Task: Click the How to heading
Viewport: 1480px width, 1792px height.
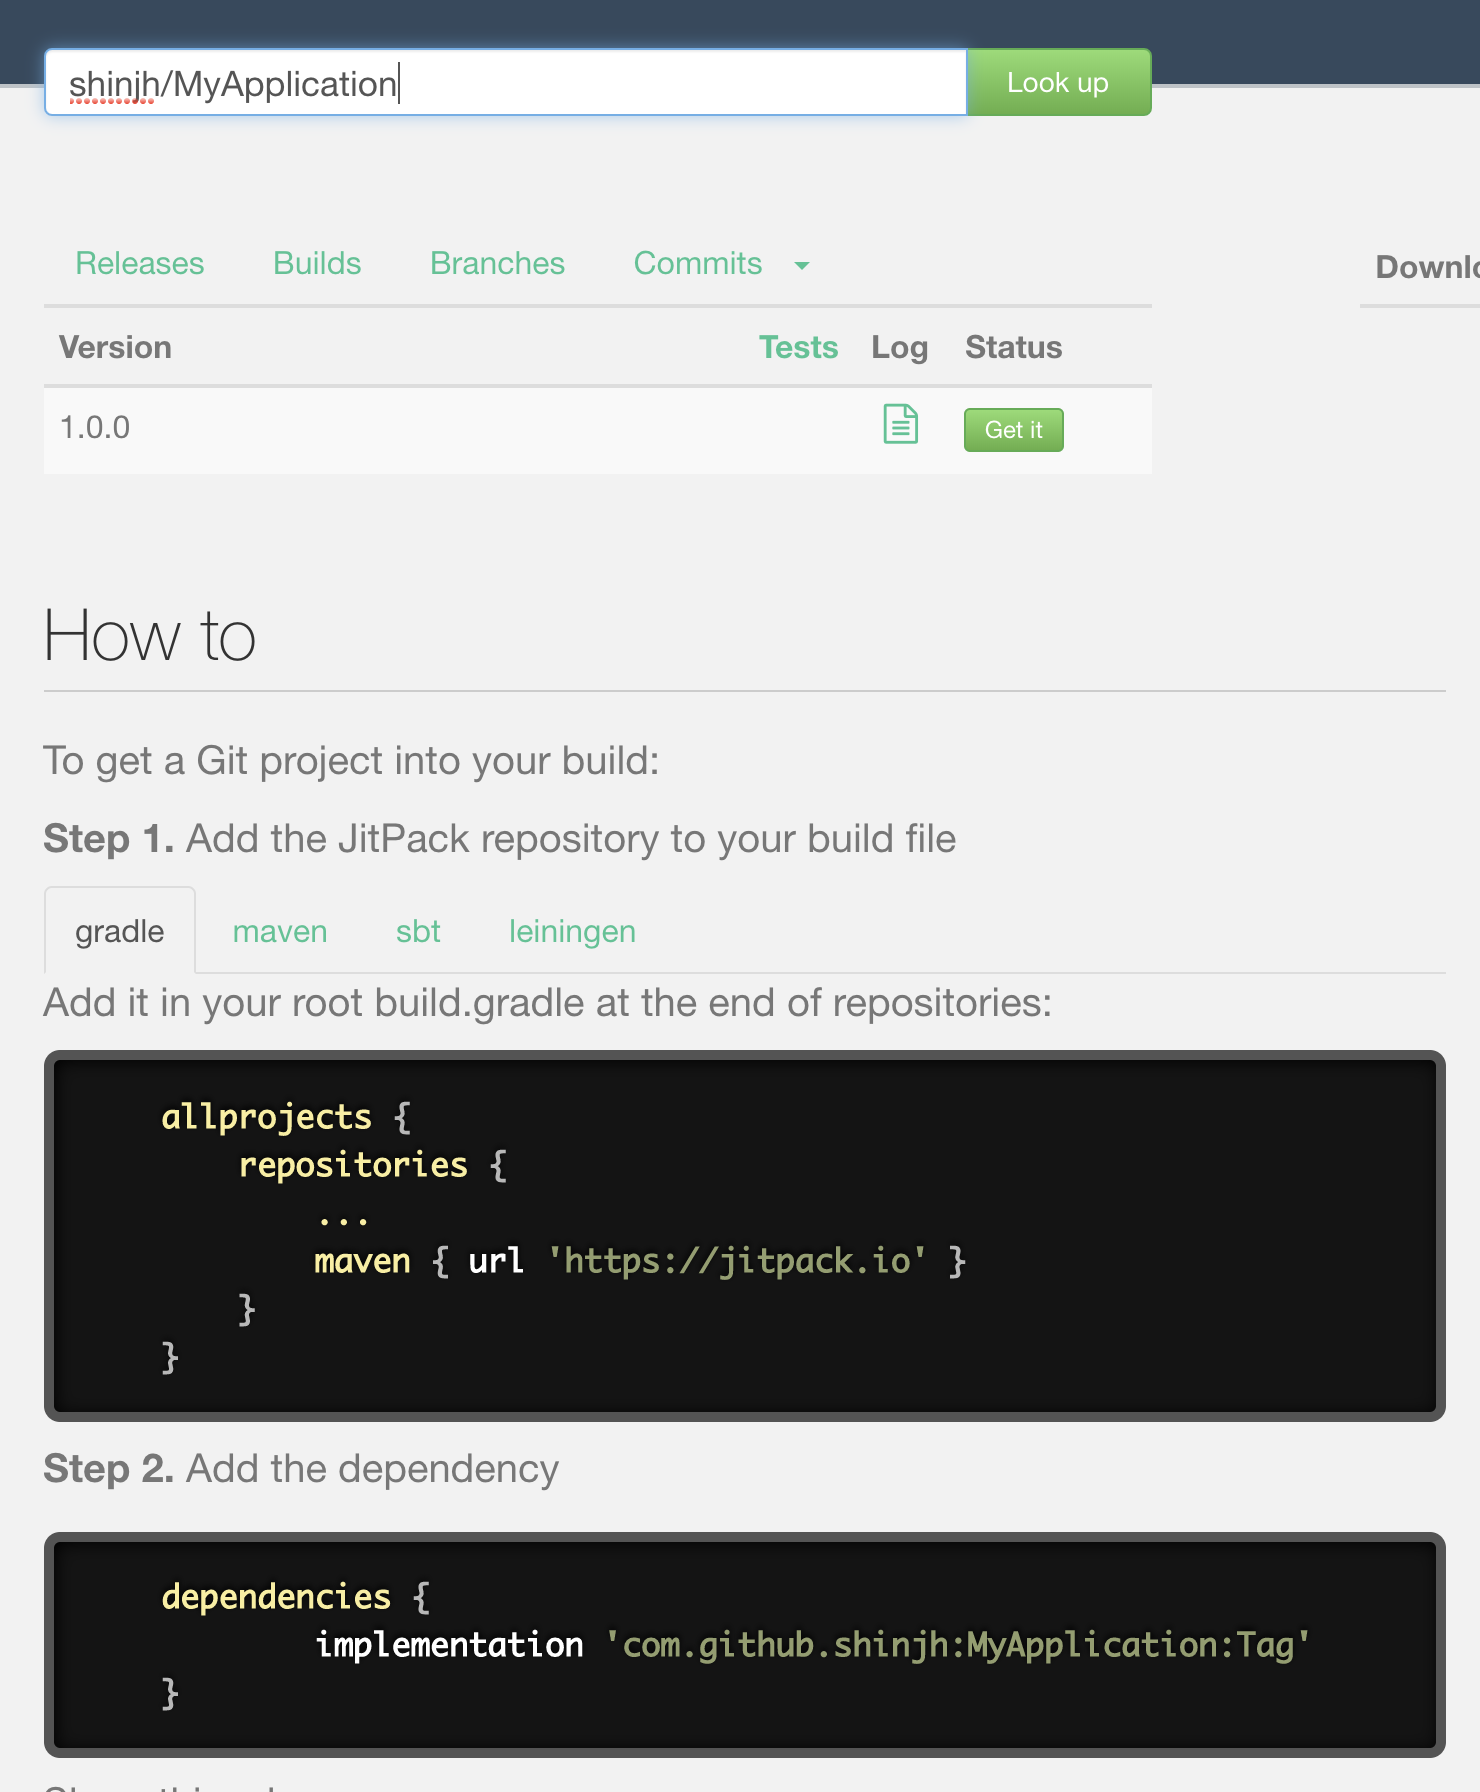Action: [150, 636]
